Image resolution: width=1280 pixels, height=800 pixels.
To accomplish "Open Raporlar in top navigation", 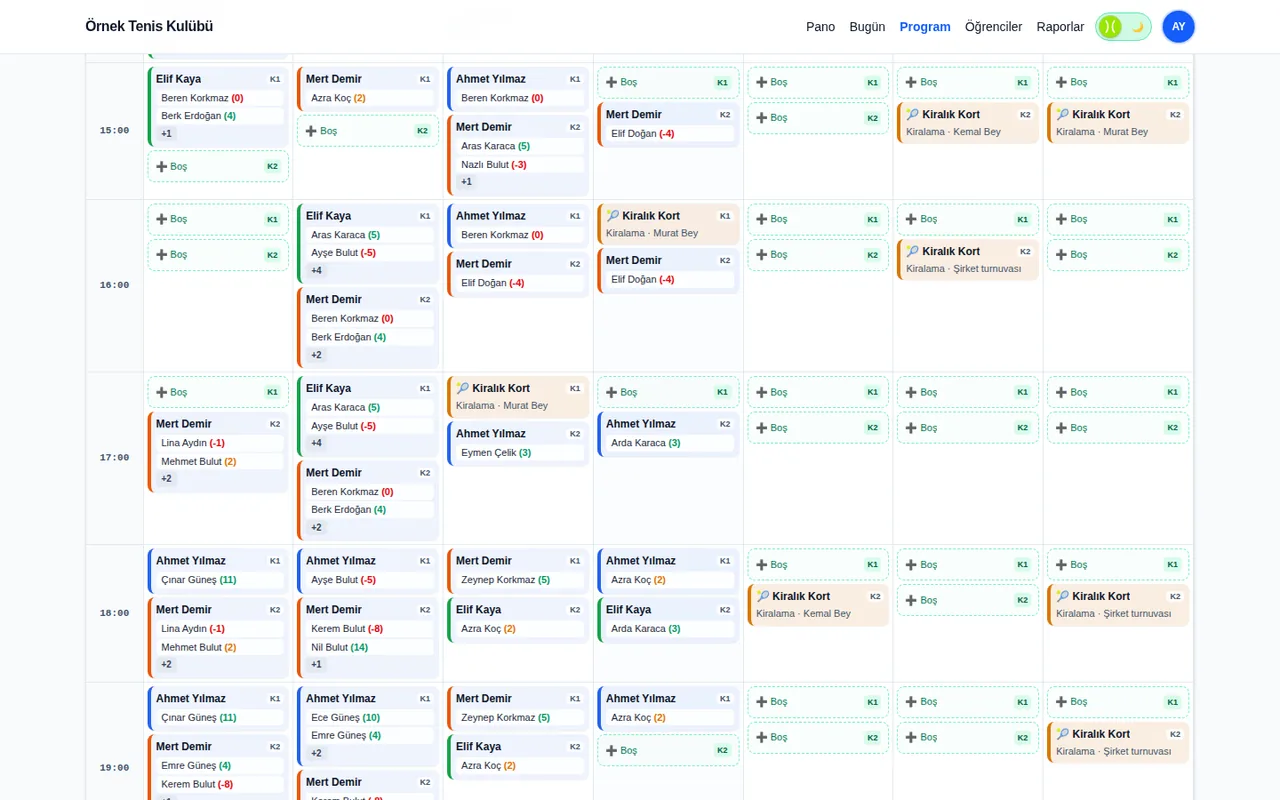I will [1060, 27].
